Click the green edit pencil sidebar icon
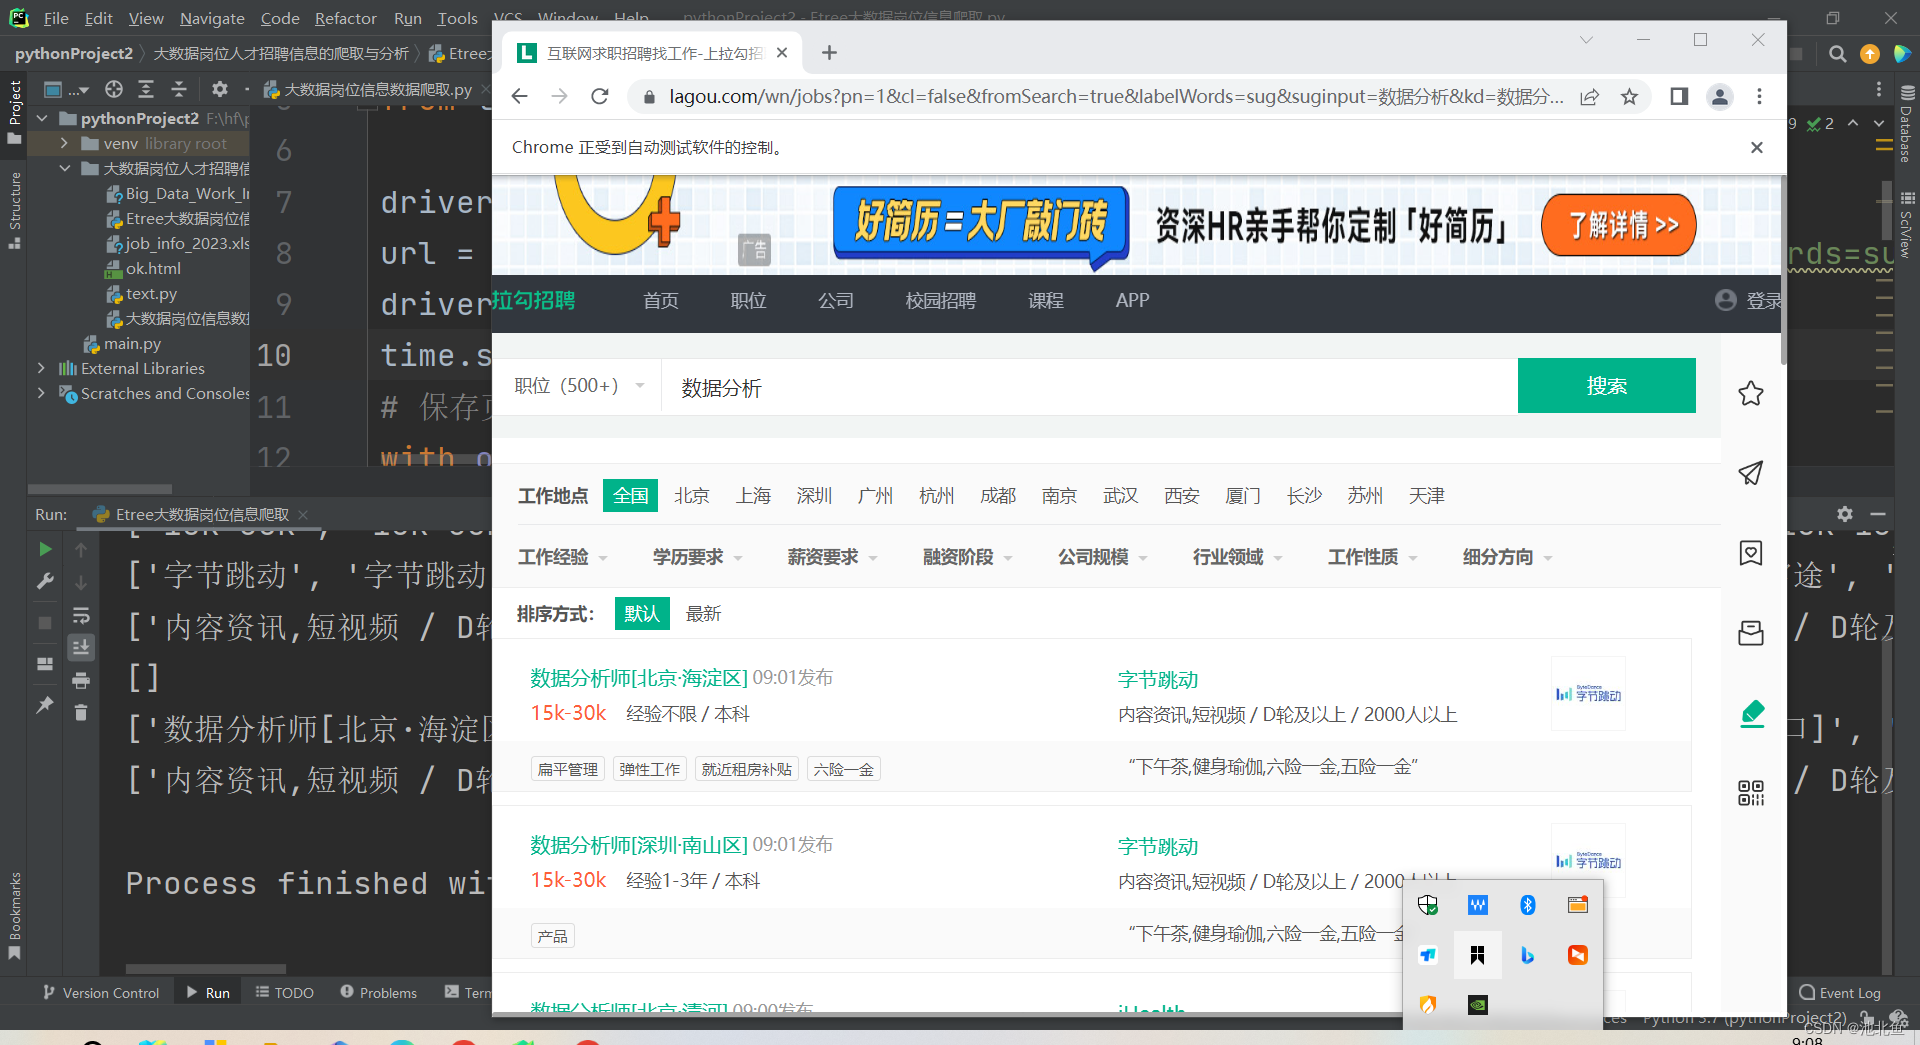 tap(1752, 713)
